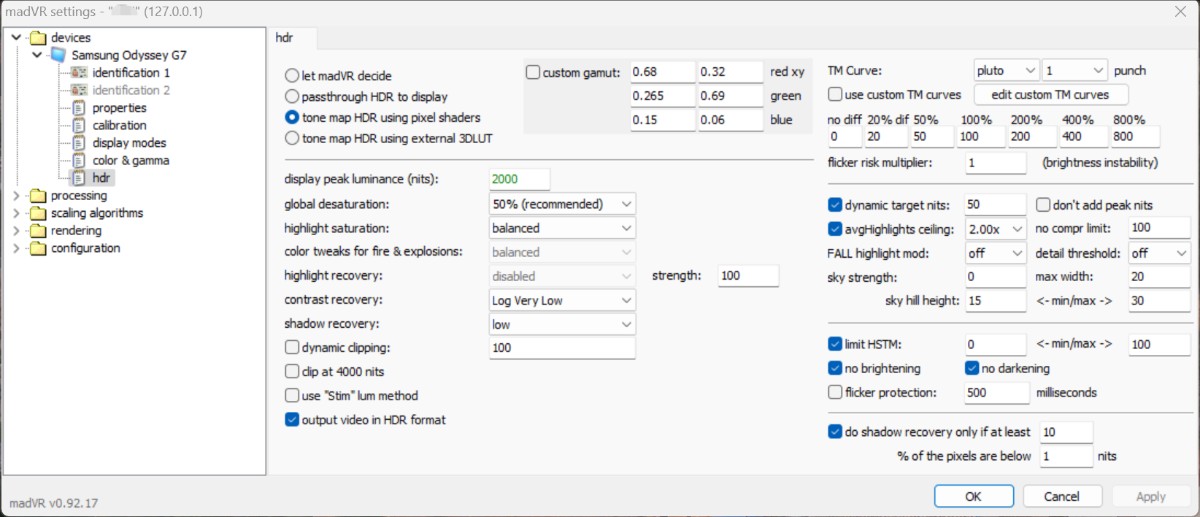Open the TM Curve pluto dropdown

tap(1006, 71)
